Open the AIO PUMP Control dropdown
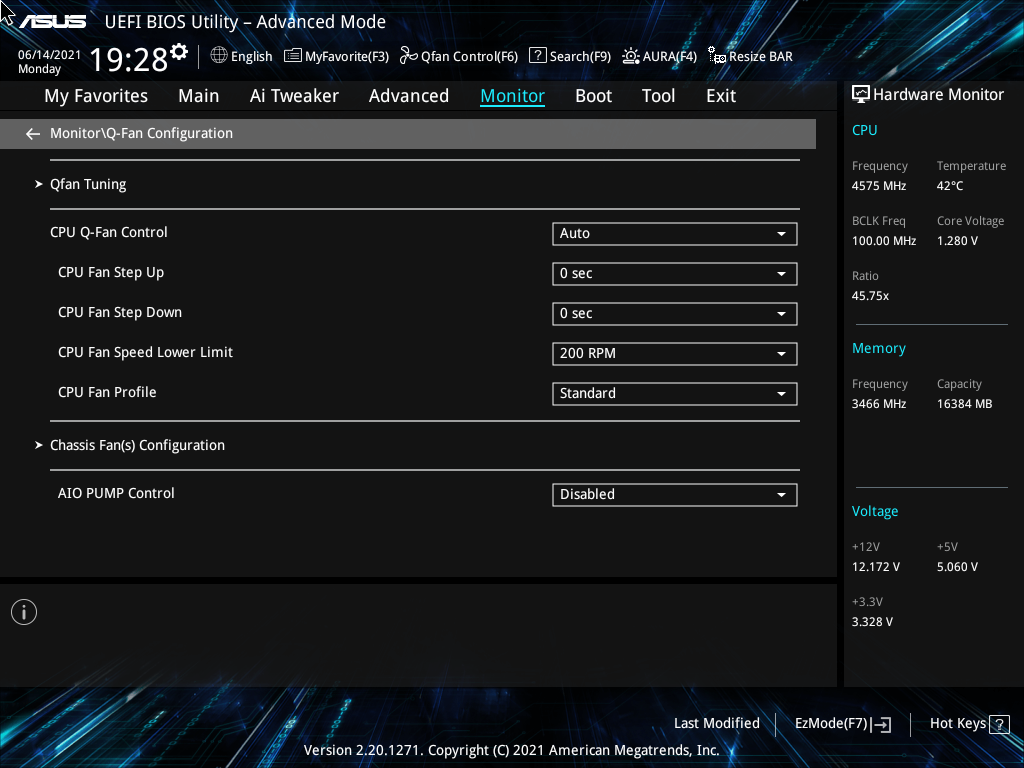 tap(675, 494)
